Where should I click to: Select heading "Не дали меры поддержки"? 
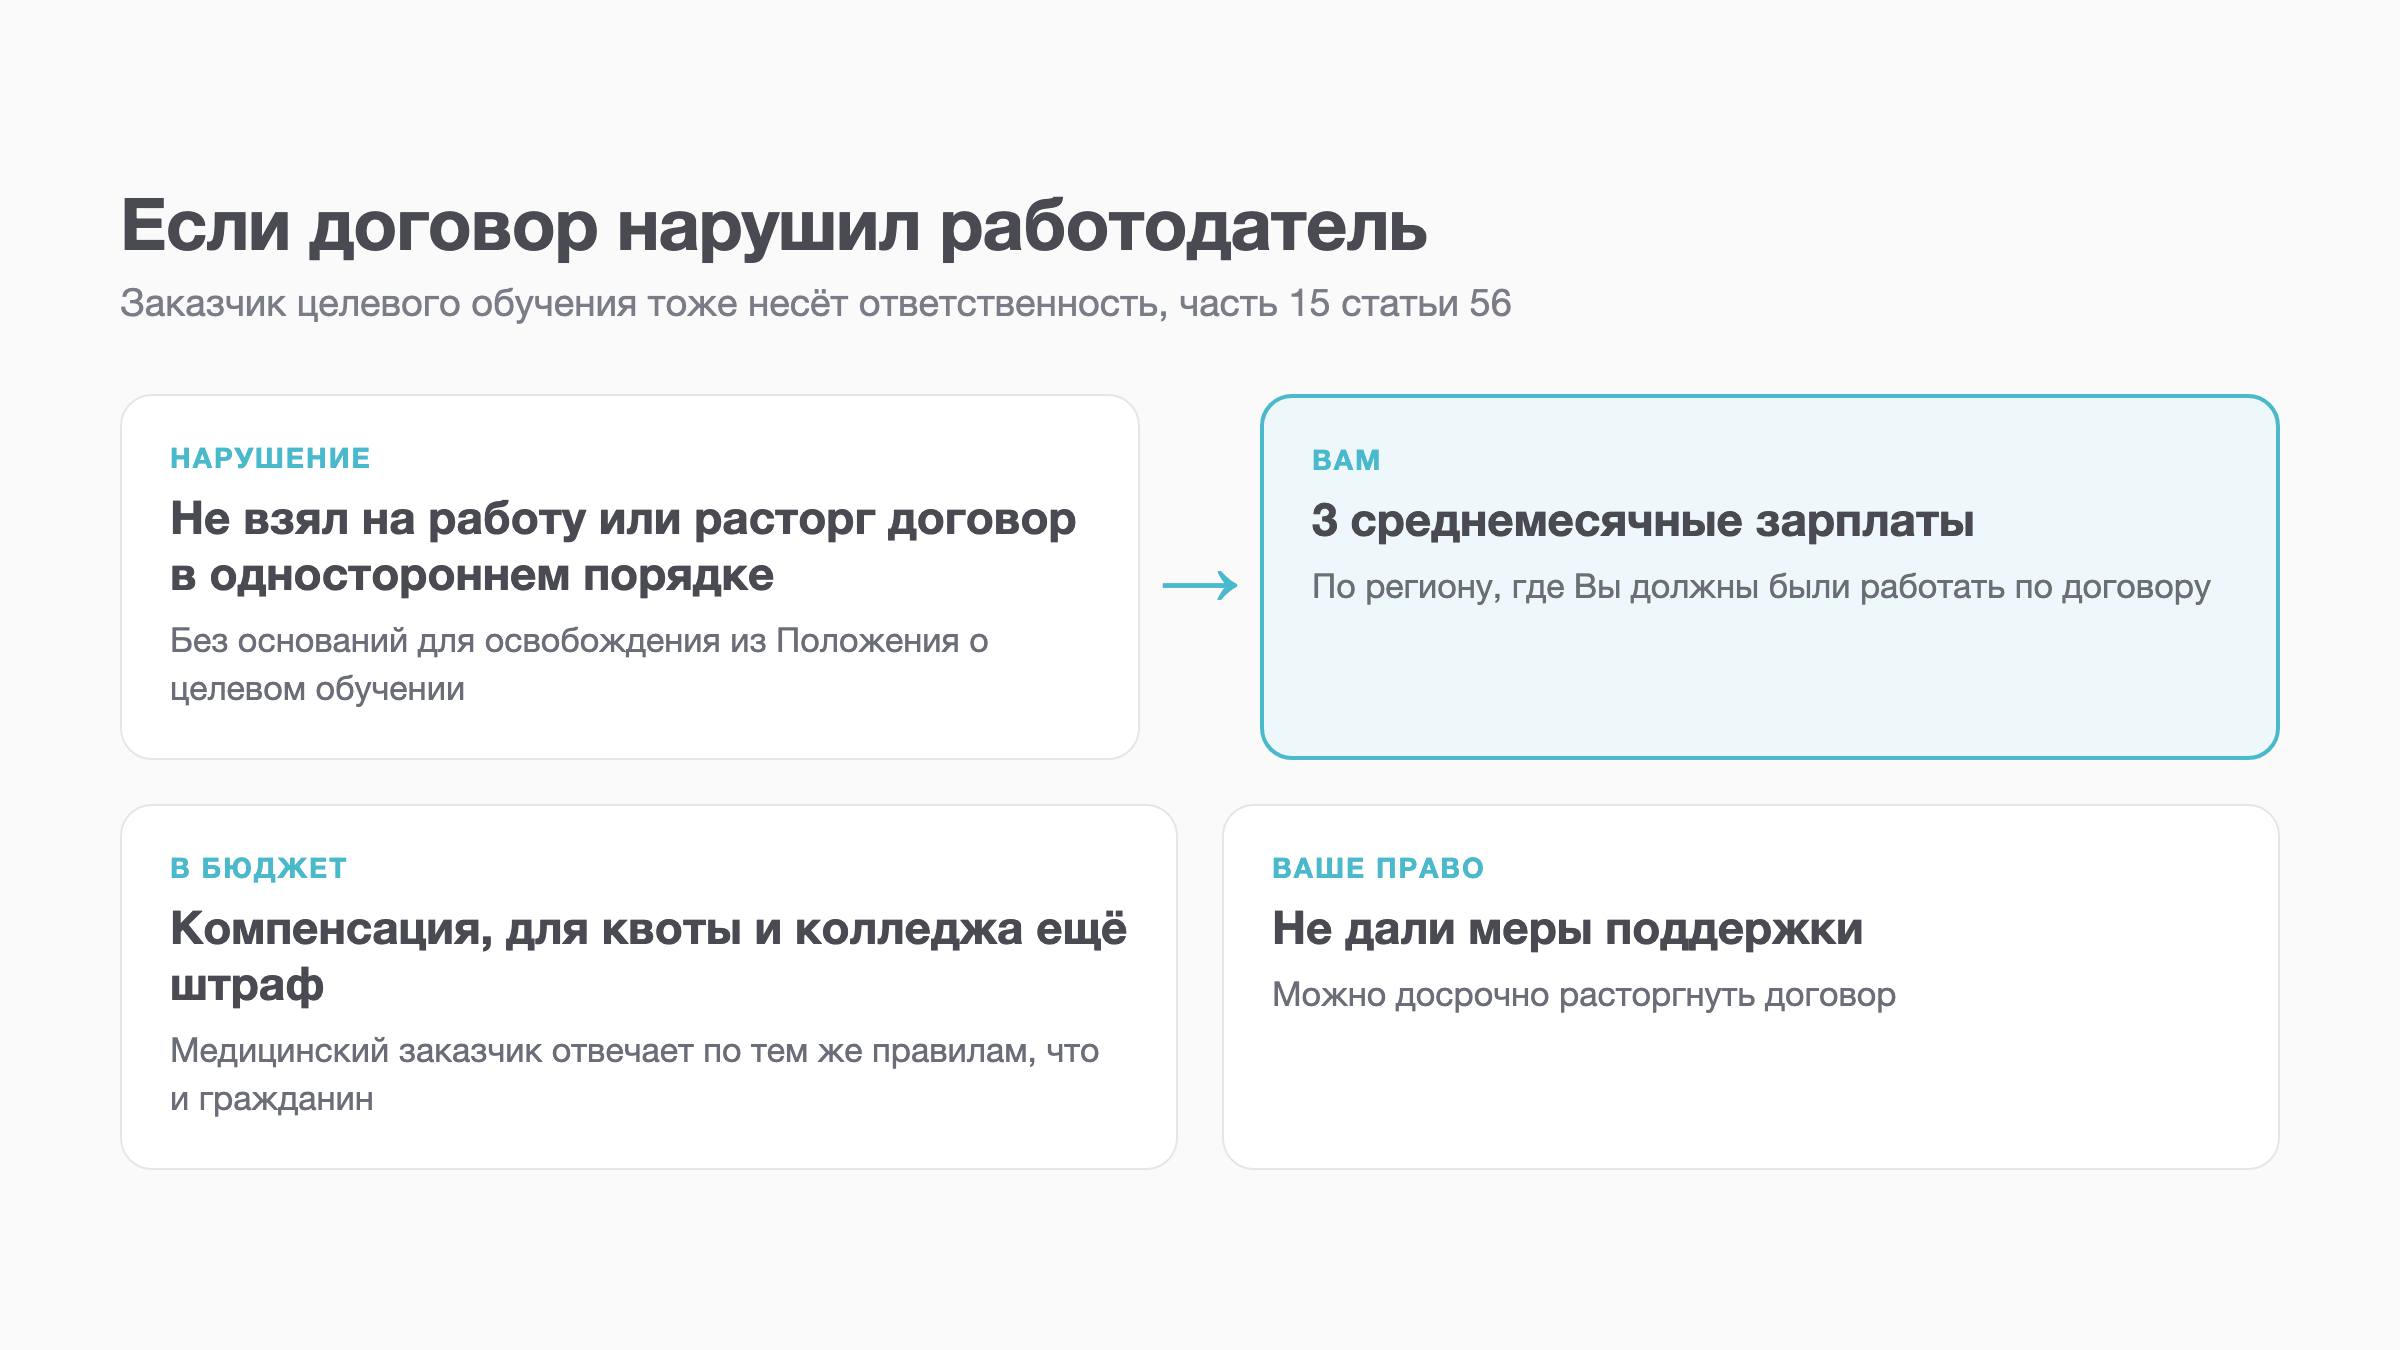[x=1567, y=929]
